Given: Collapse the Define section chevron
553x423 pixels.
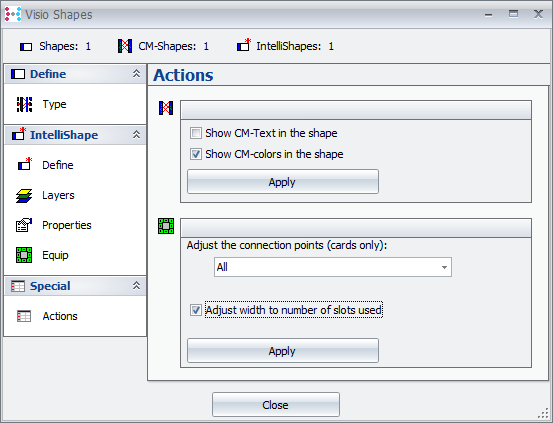Looking at the screenshot, I should [136, 73].
